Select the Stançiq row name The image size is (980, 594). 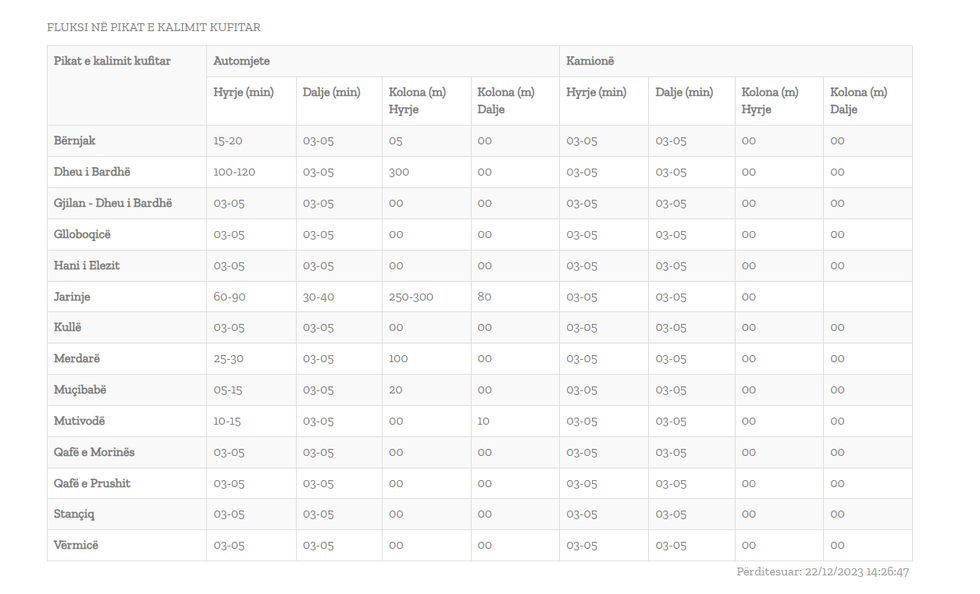74,514
